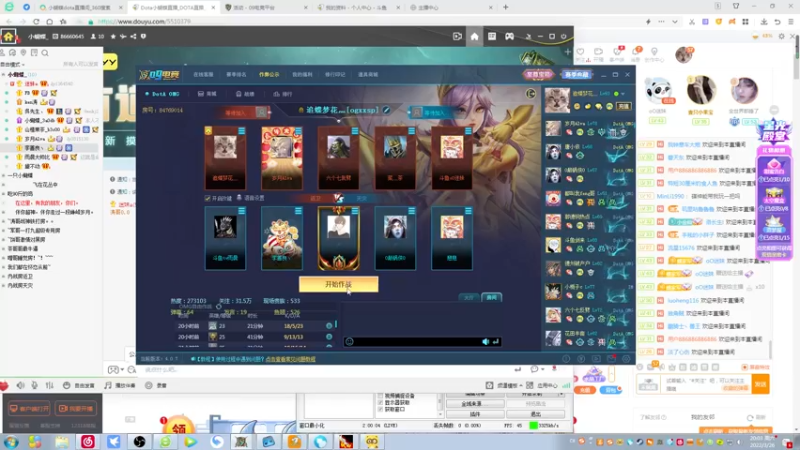
Task: Open the menu icon on the lion dance player card
Action: tap(298, 210)
